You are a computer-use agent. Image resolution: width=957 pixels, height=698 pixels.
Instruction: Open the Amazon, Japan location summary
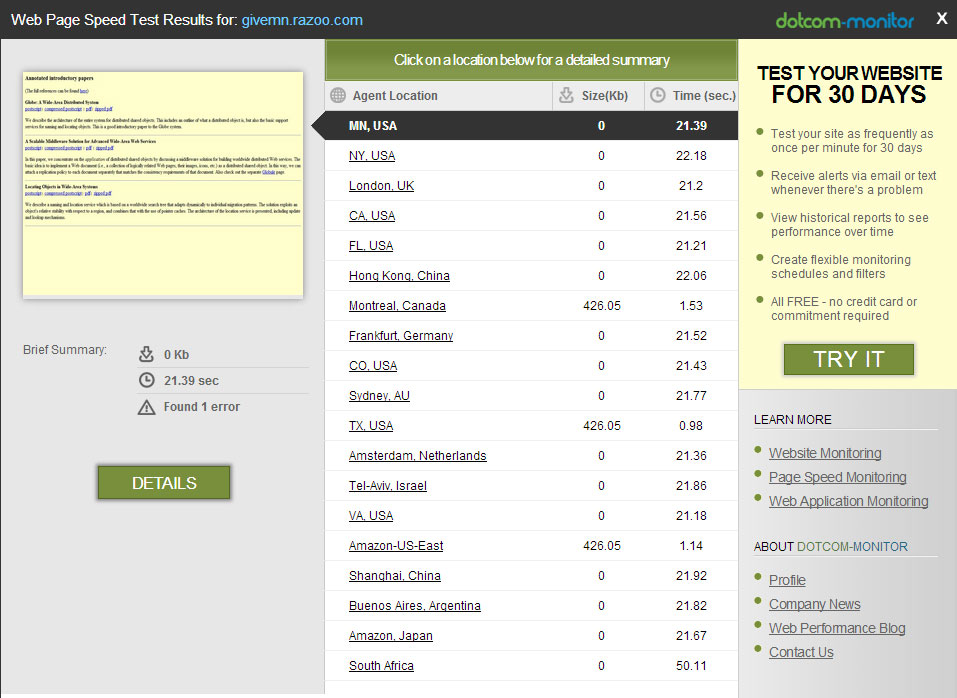391,635
